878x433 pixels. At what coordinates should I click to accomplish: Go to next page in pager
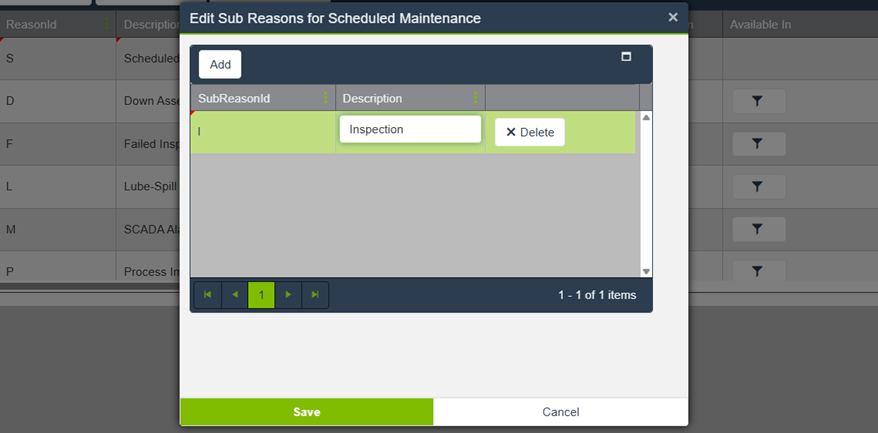tap(288, 295)
